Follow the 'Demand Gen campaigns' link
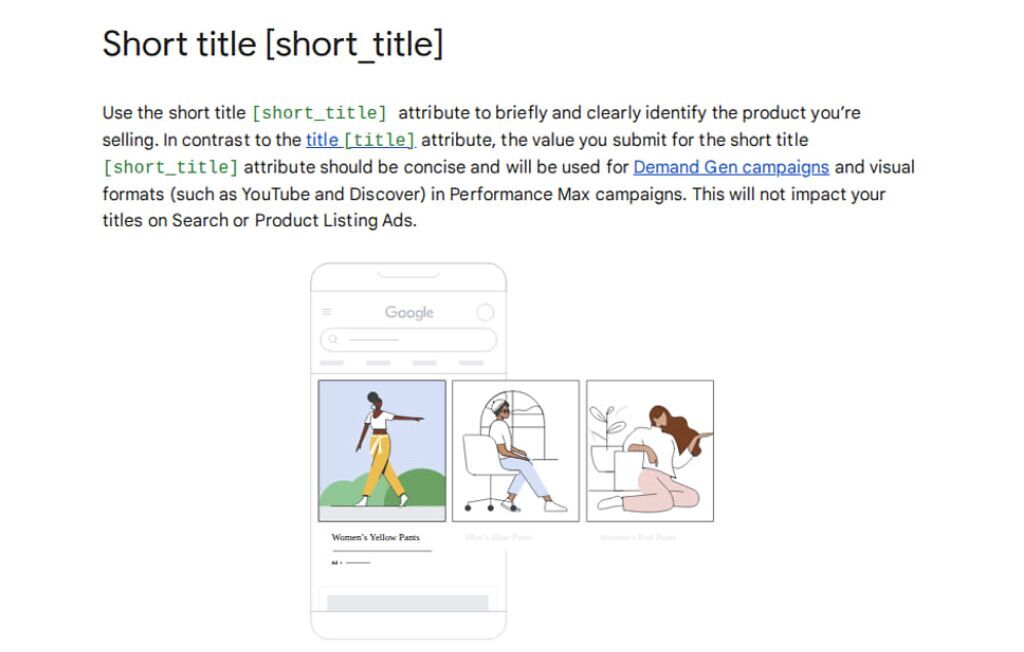Image resolution: width=1024 pixels, height=652 pixels. click(731, 167)
